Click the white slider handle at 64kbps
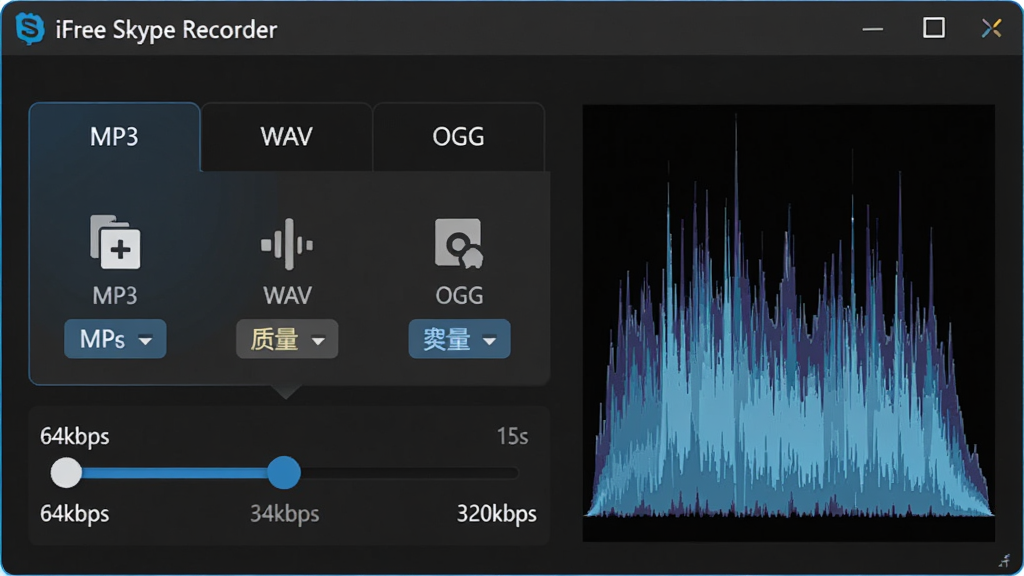Screen dimensions: 1024x576 click(66, 472)
